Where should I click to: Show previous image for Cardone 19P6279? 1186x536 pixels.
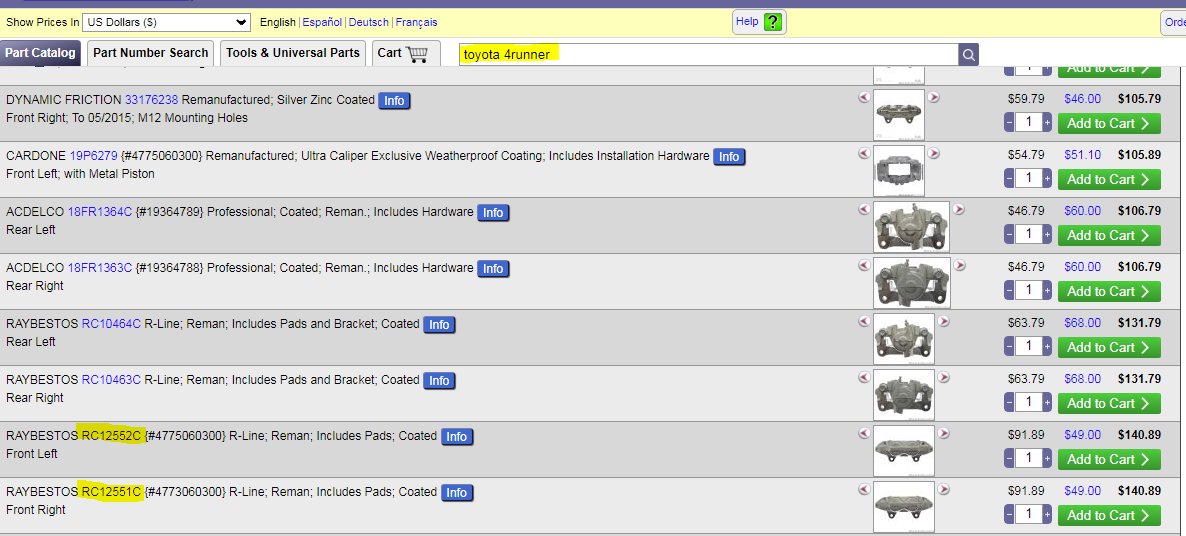point(864,153)
